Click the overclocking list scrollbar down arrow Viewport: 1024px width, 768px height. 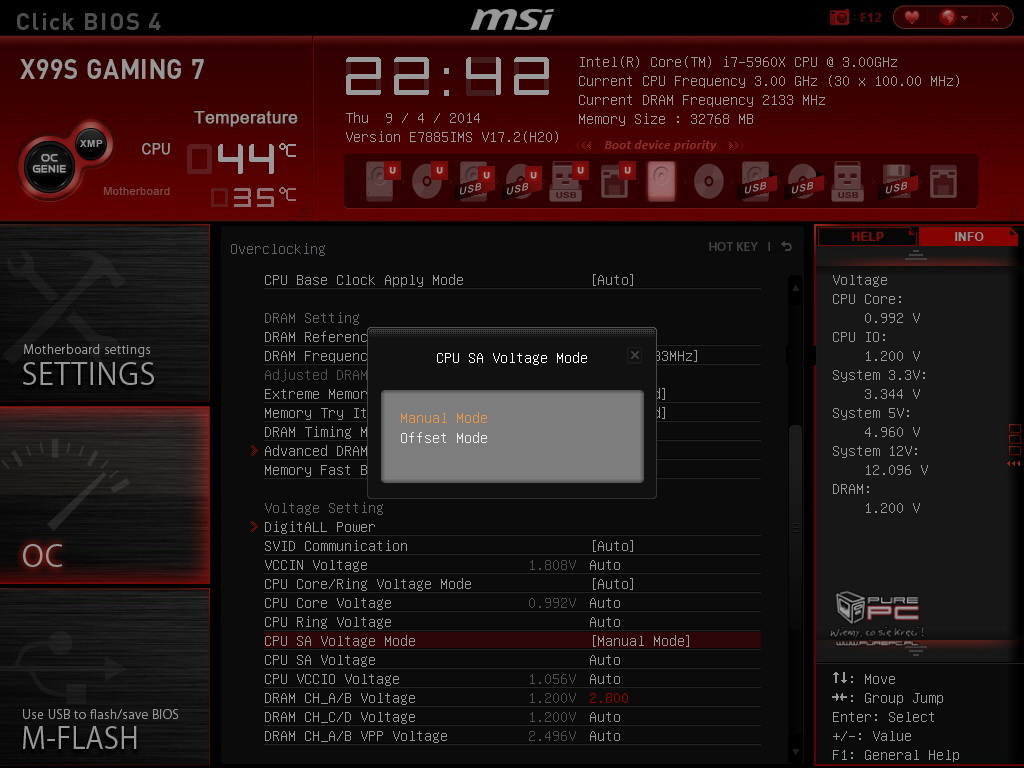pyautogui.click(x=795, y=752)
